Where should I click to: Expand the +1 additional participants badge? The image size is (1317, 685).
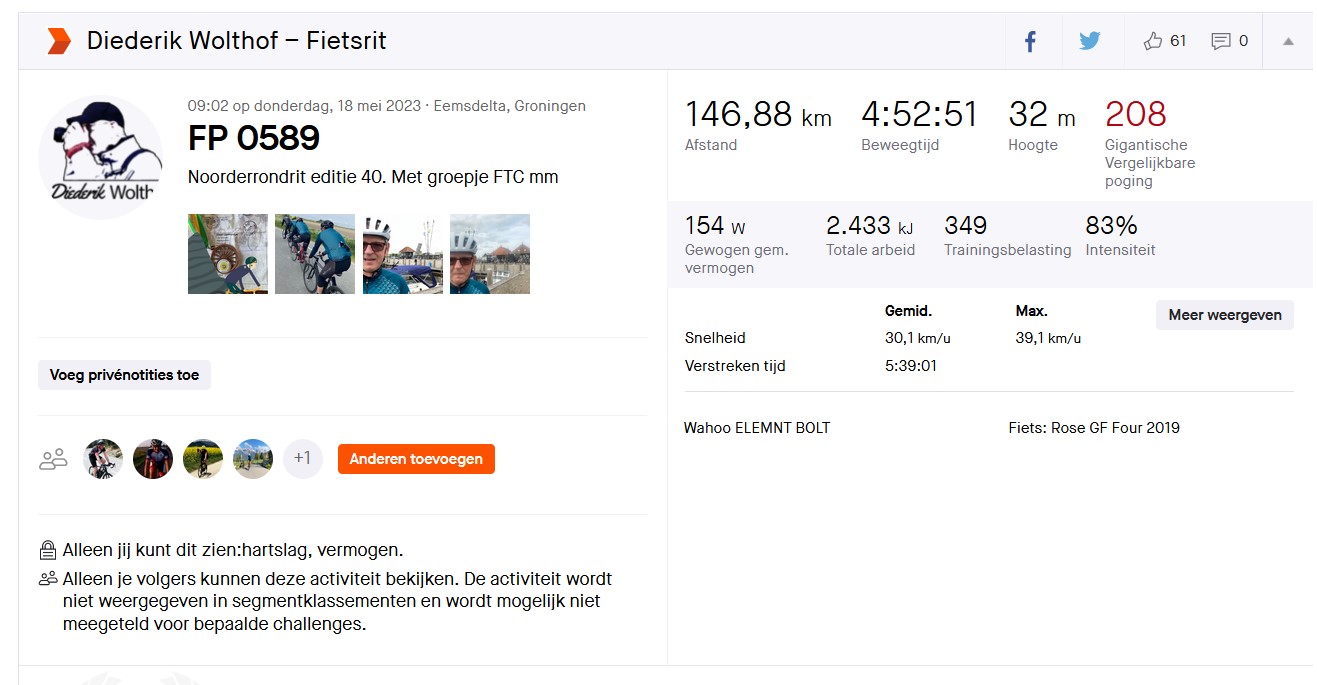[303, 459]
